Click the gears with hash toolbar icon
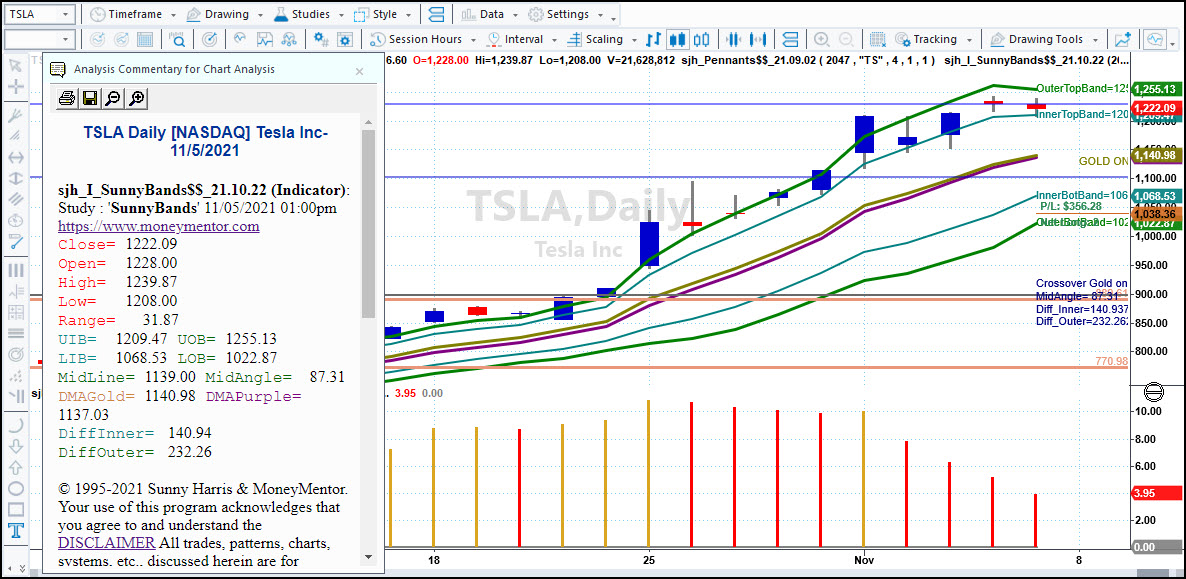Image resolution: width=1186 pixels, height=579 pixels. [x=321, y=39]
